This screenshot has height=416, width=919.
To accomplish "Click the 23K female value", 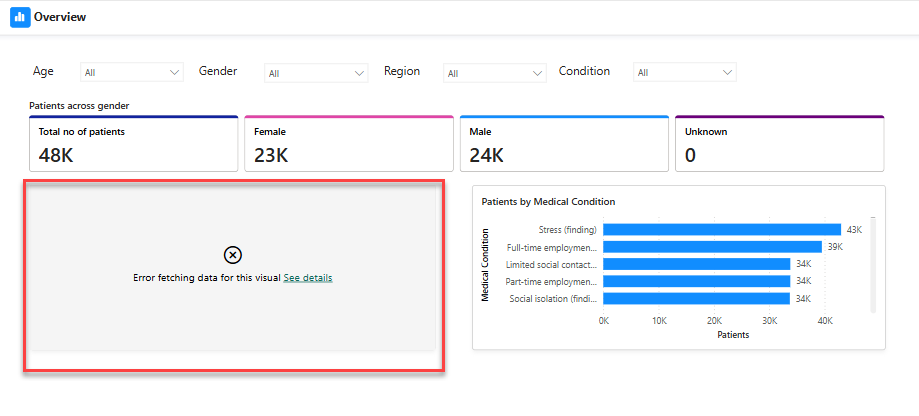I will pos(271,155).
